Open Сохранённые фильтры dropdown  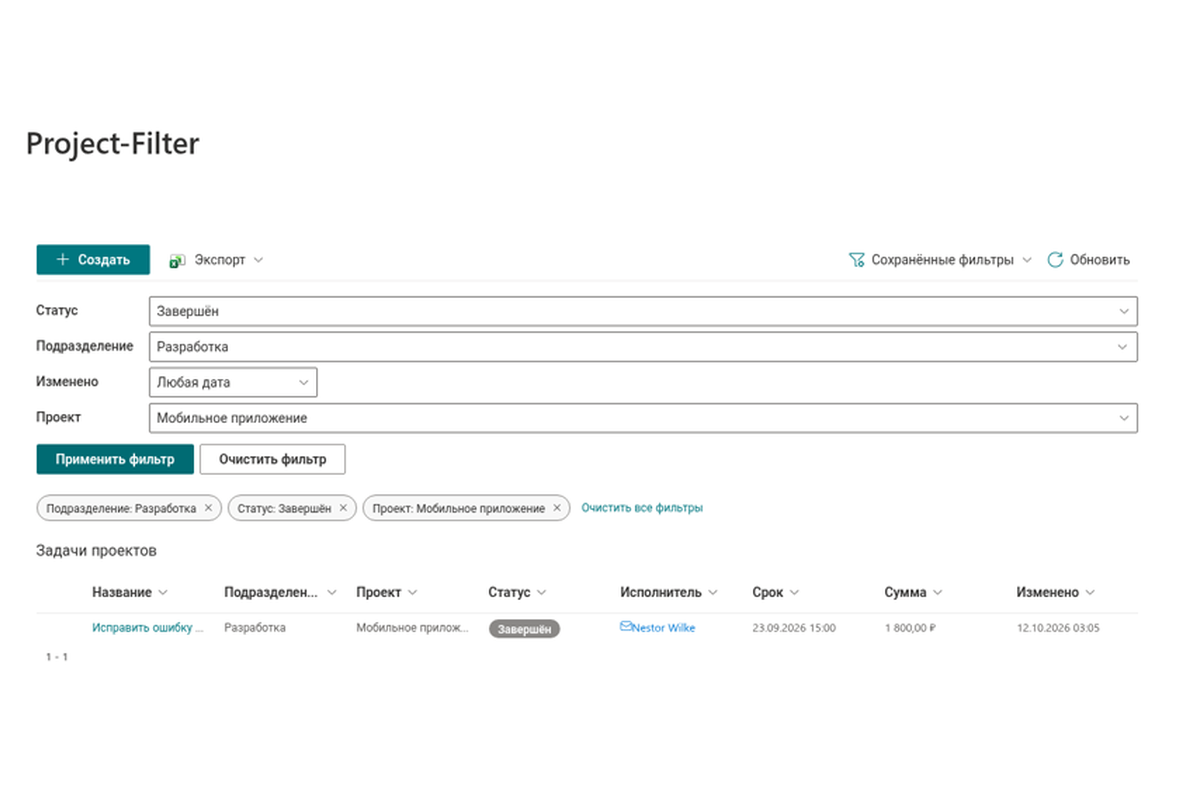pyautogui.click(x=939, y=260)
